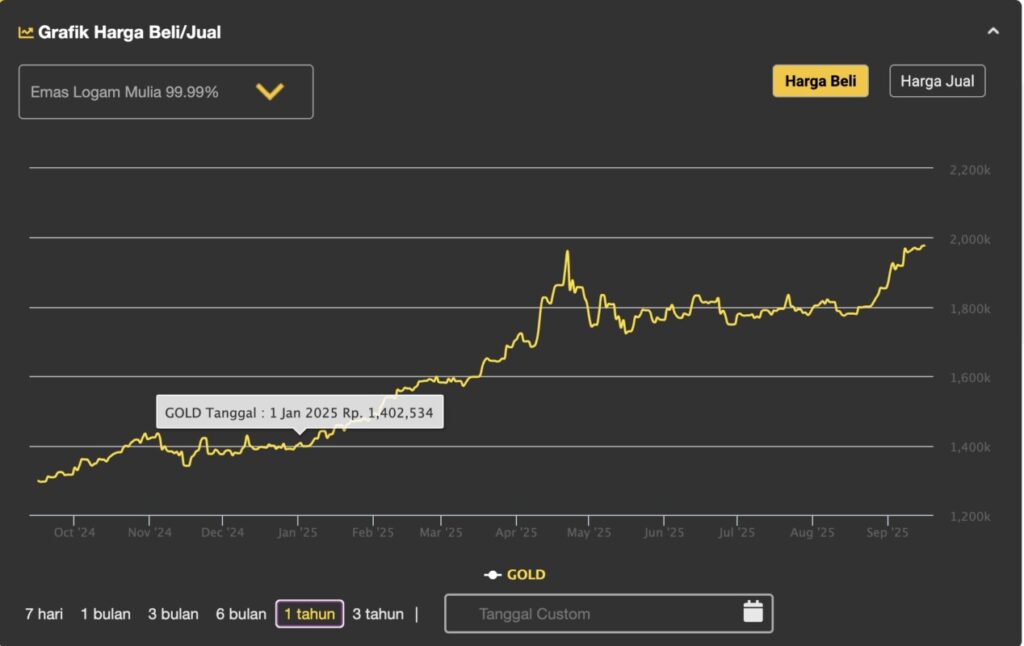This screenshot has height=646, width=1024.
Task: Click the chart icon beside Grafik Harga Beli/Jual
Action: click(26, 32)
